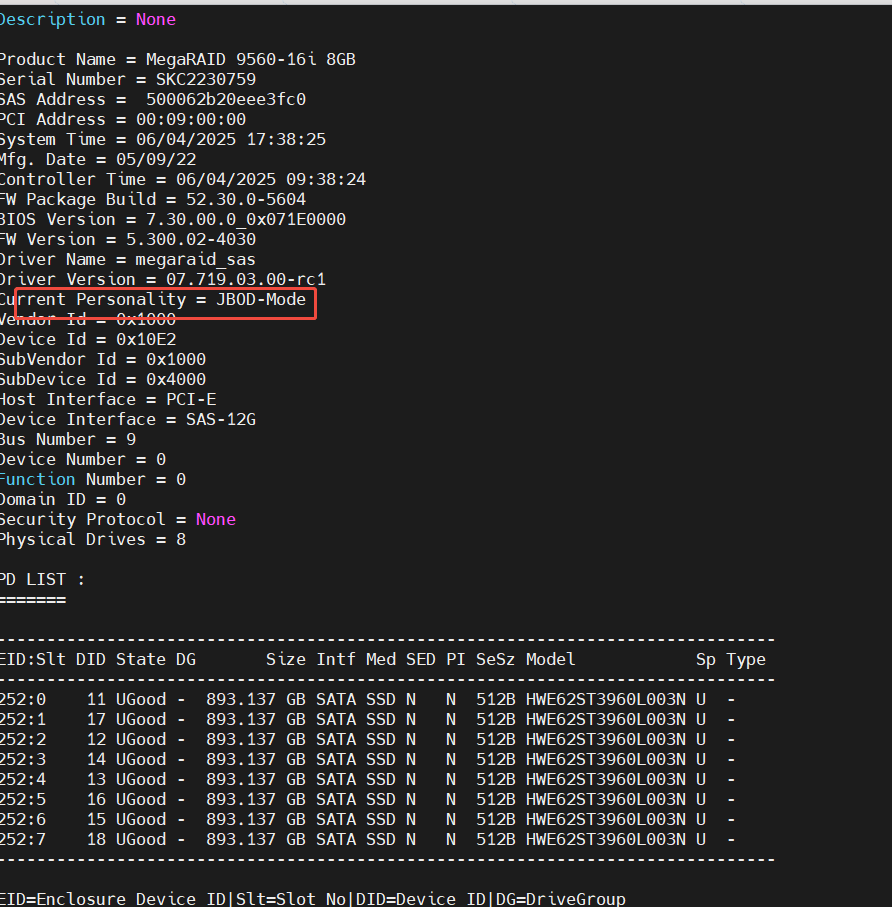The height and width of the screenshot is (907, 892).
Task: Click the Vendor Id 0x1000 line
Action: pos(88,319)
